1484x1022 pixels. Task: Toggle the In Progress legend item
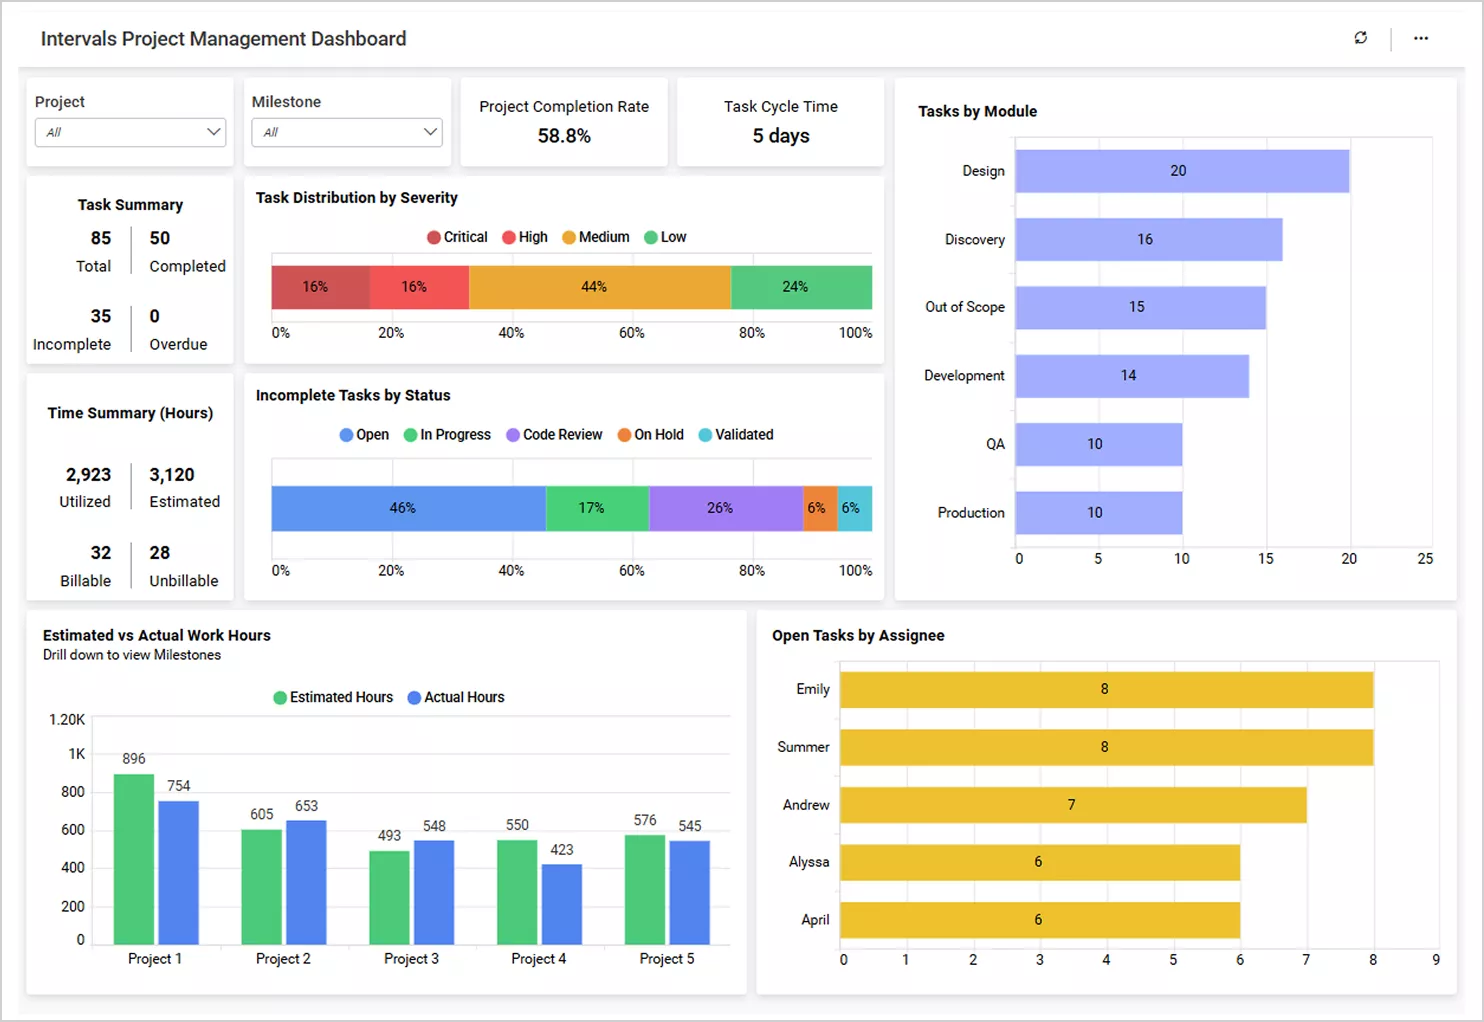tap(447, 435)
